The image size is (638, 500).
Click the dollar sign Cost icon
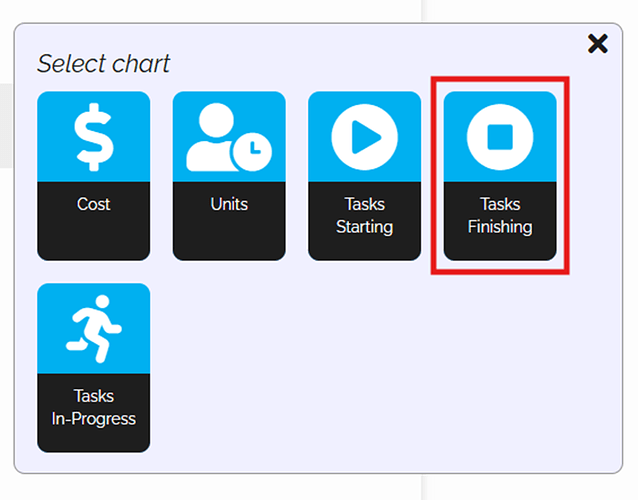tap(93, 136)
